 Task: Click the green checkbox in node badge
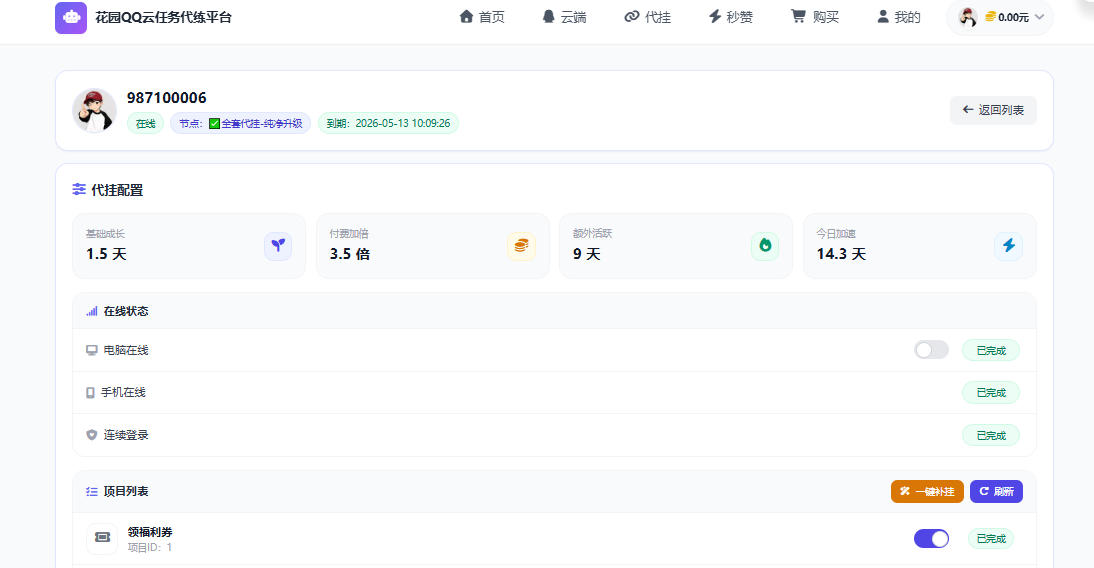[x=214, y=124]
